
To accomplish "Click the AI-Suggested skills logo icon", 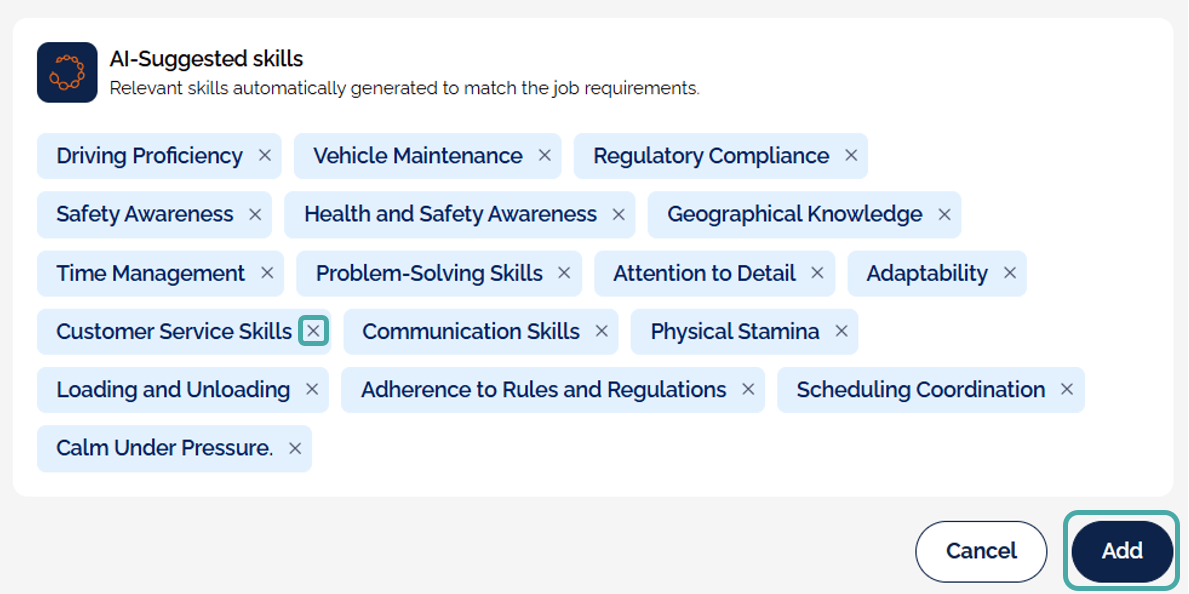I will tap(67, 72).
